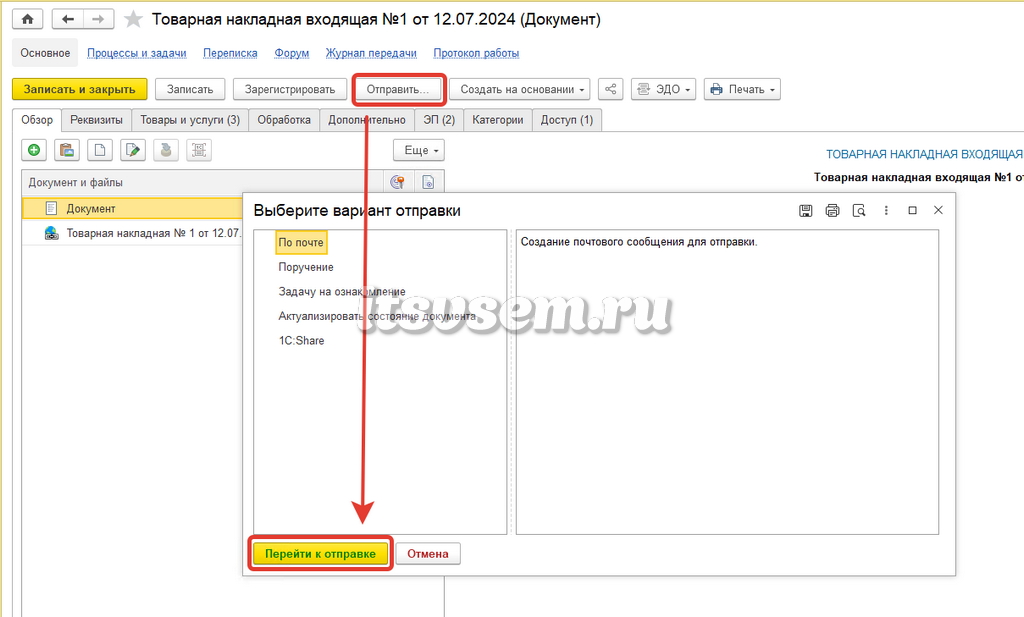Open Журнал передачи link
Screen dimensions: 1024x617
point(371,54)
